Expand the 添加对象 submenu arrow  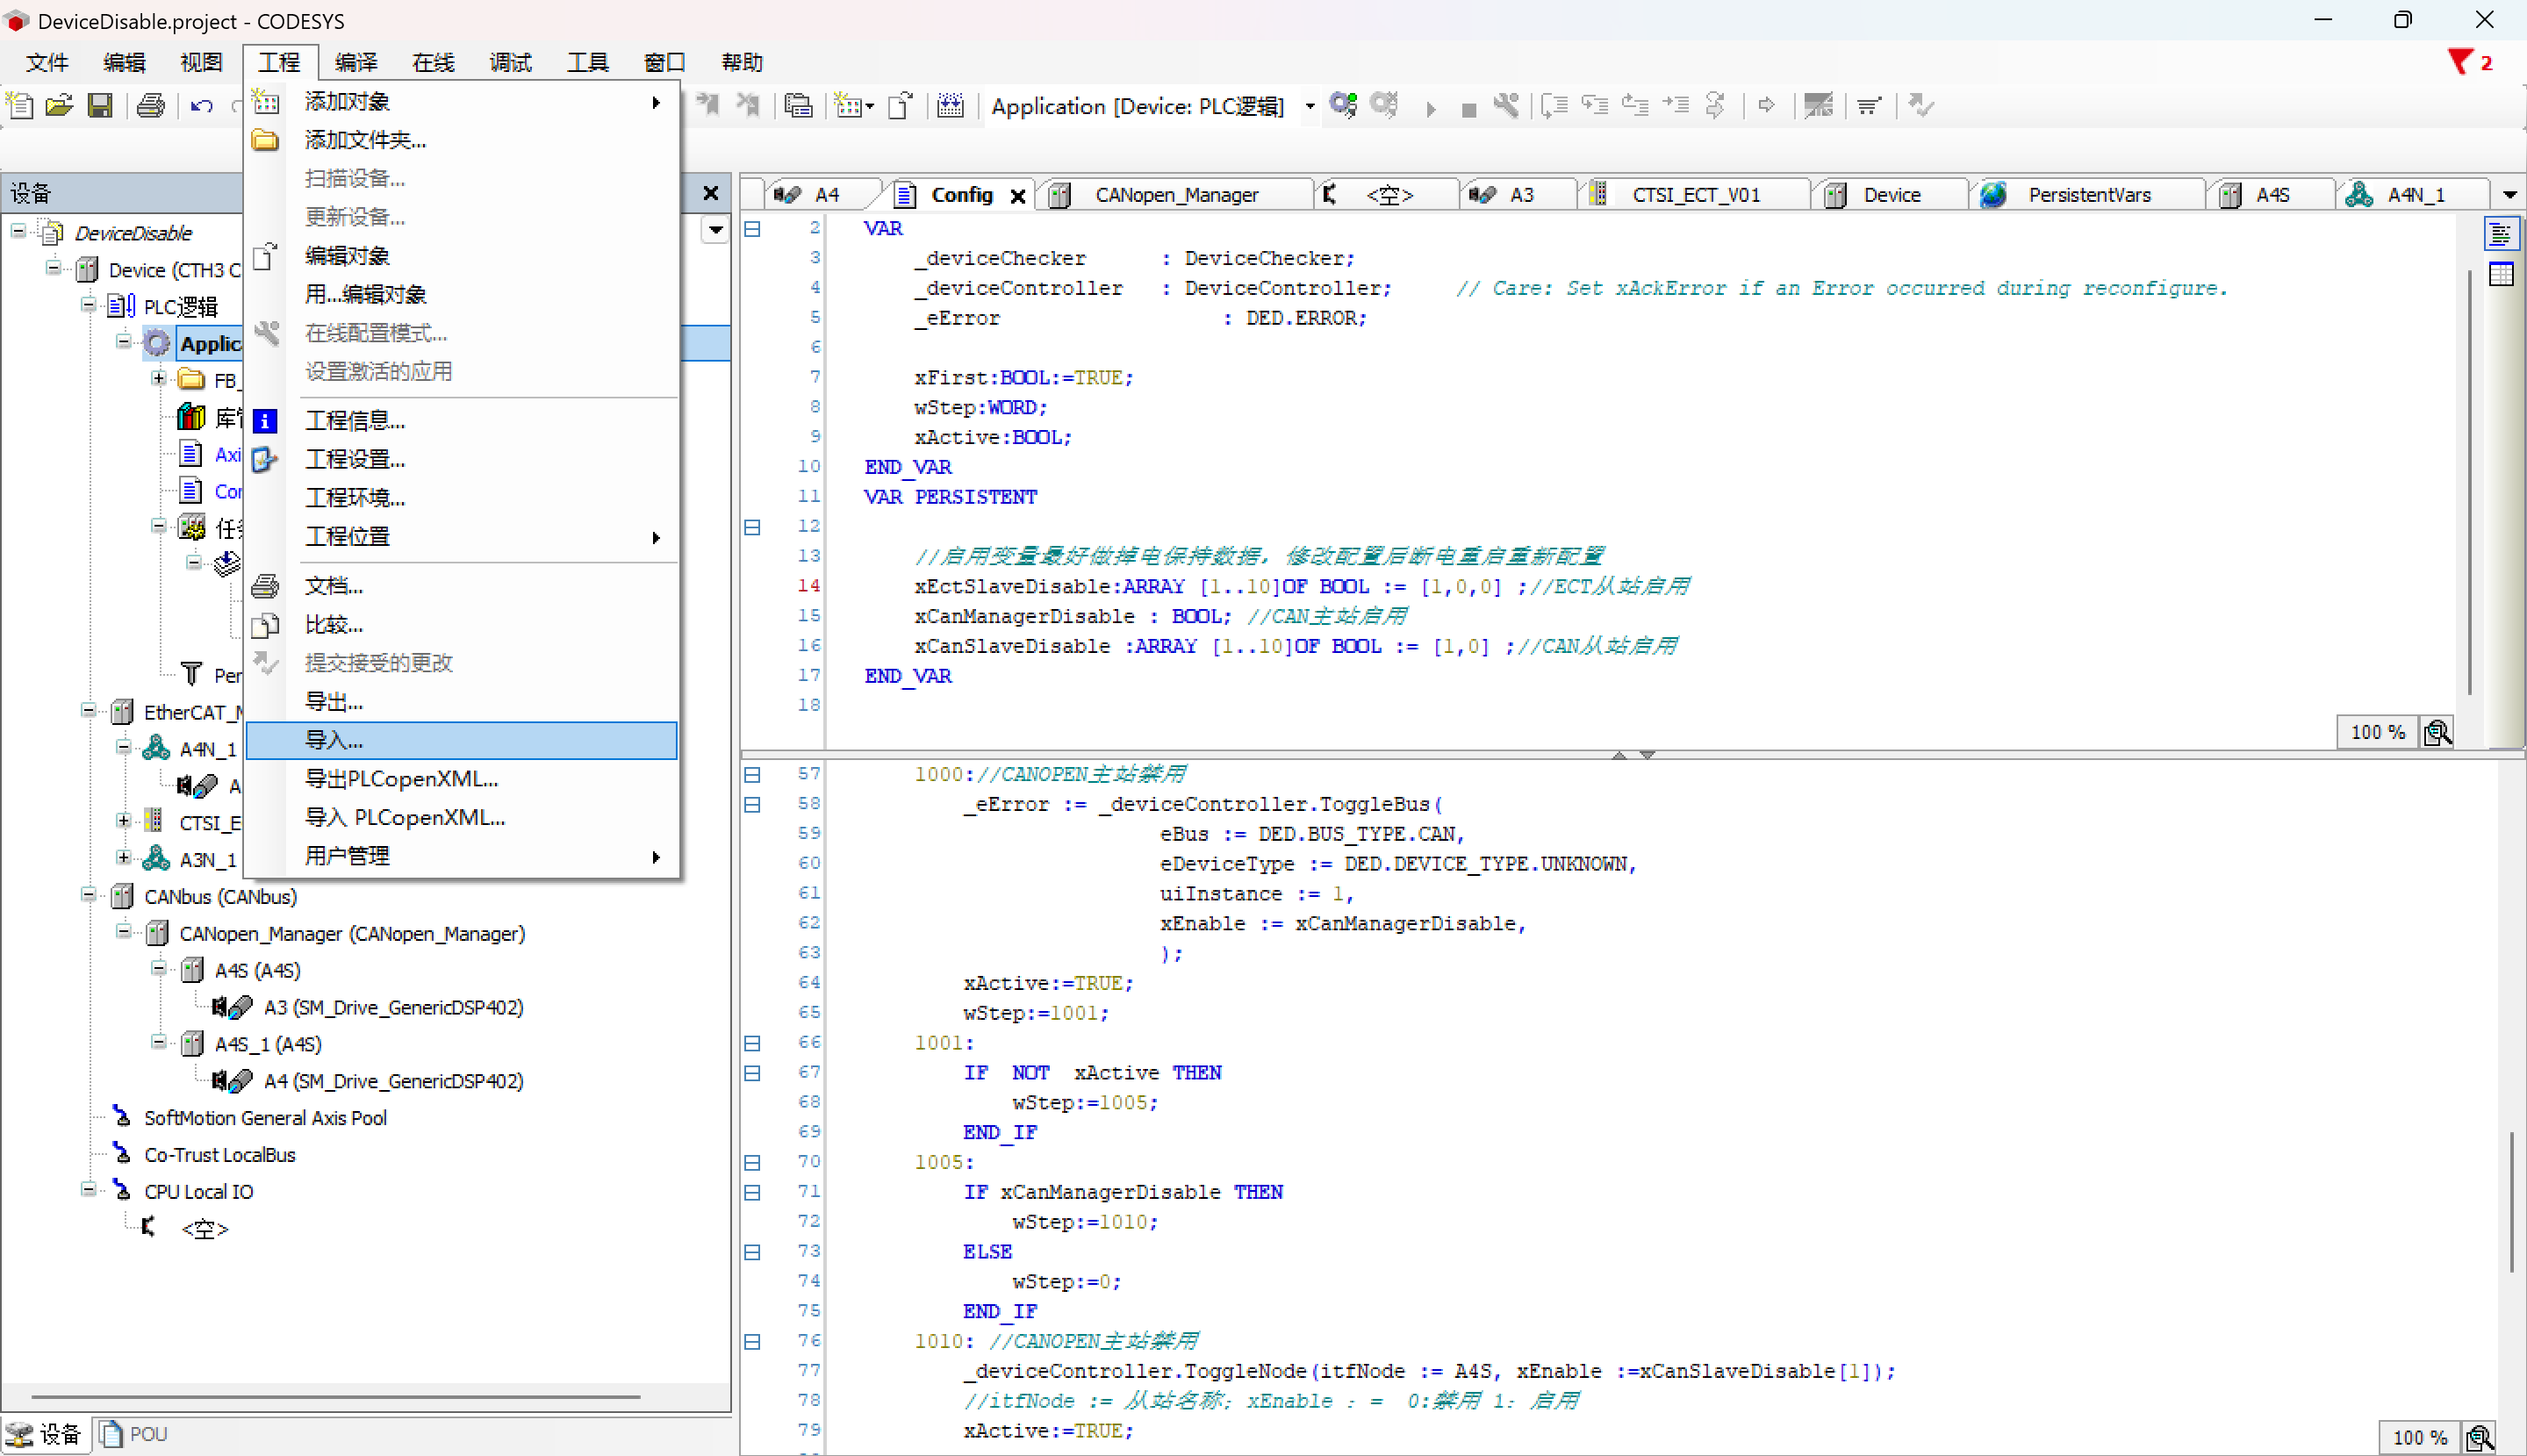(656, 102)
